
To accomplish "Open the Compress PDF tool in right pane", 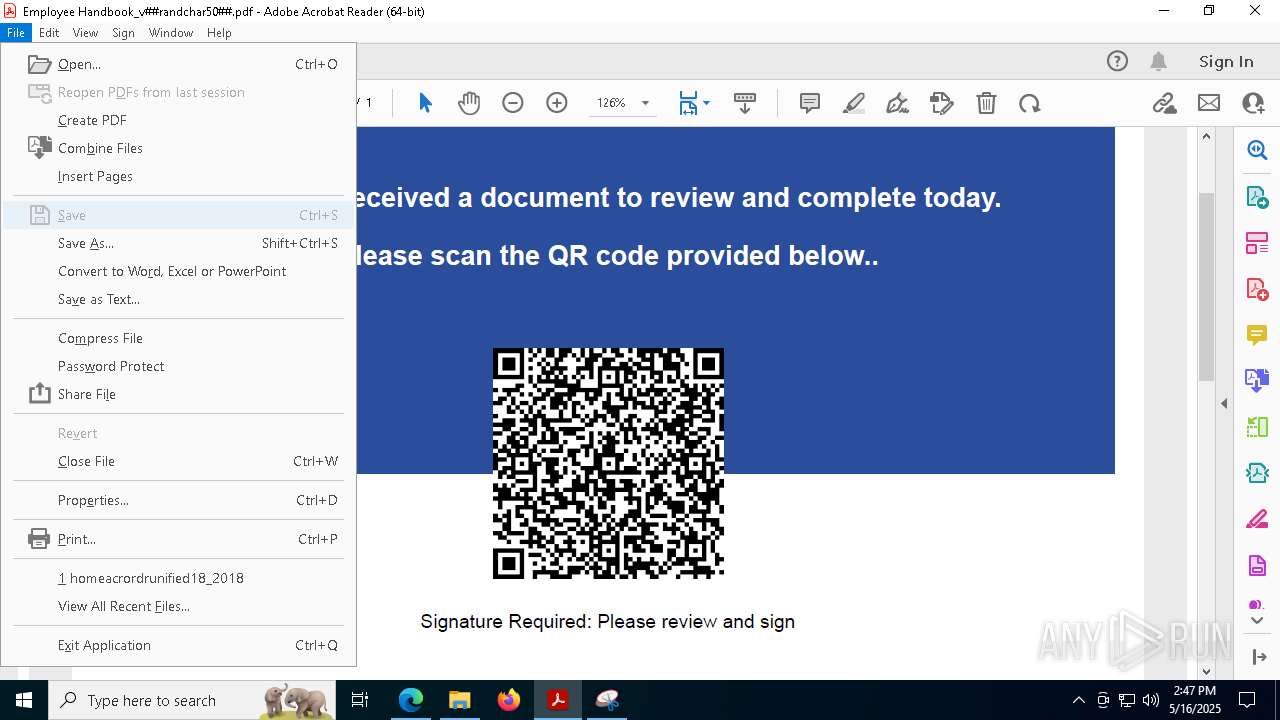I will pos(1257,472).
